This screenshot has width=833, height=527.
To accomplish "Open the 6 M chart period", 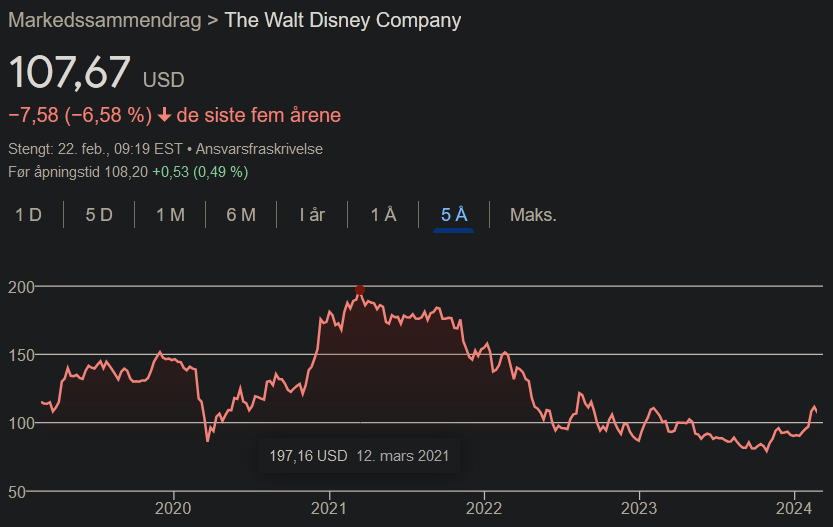I will coord(241,215).
